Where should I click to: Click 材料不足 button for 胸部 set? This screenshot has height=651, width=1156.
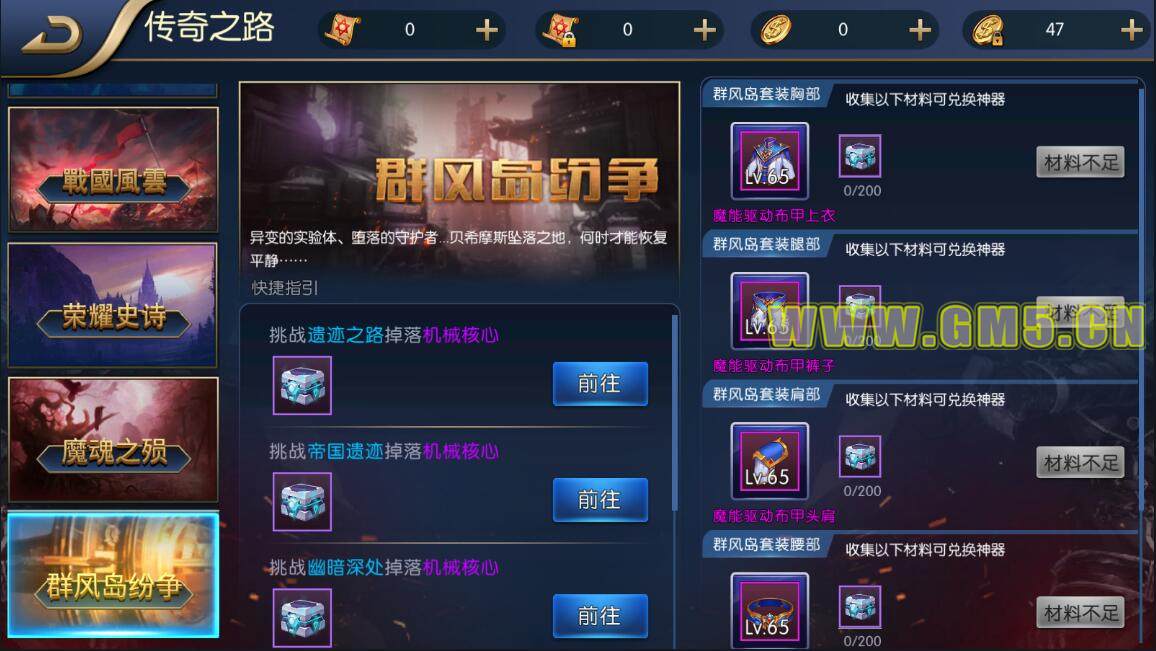tap(1080, 162)
